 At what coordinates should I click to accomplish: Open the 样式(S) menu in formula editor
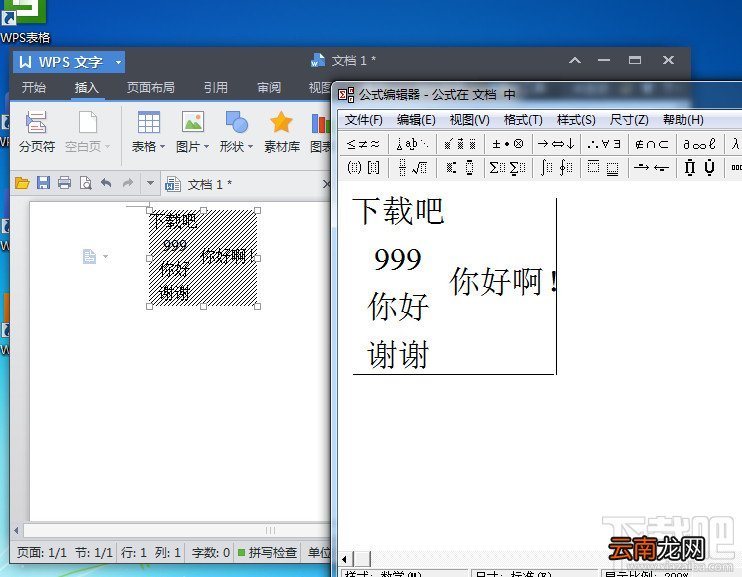click(576, 120)
